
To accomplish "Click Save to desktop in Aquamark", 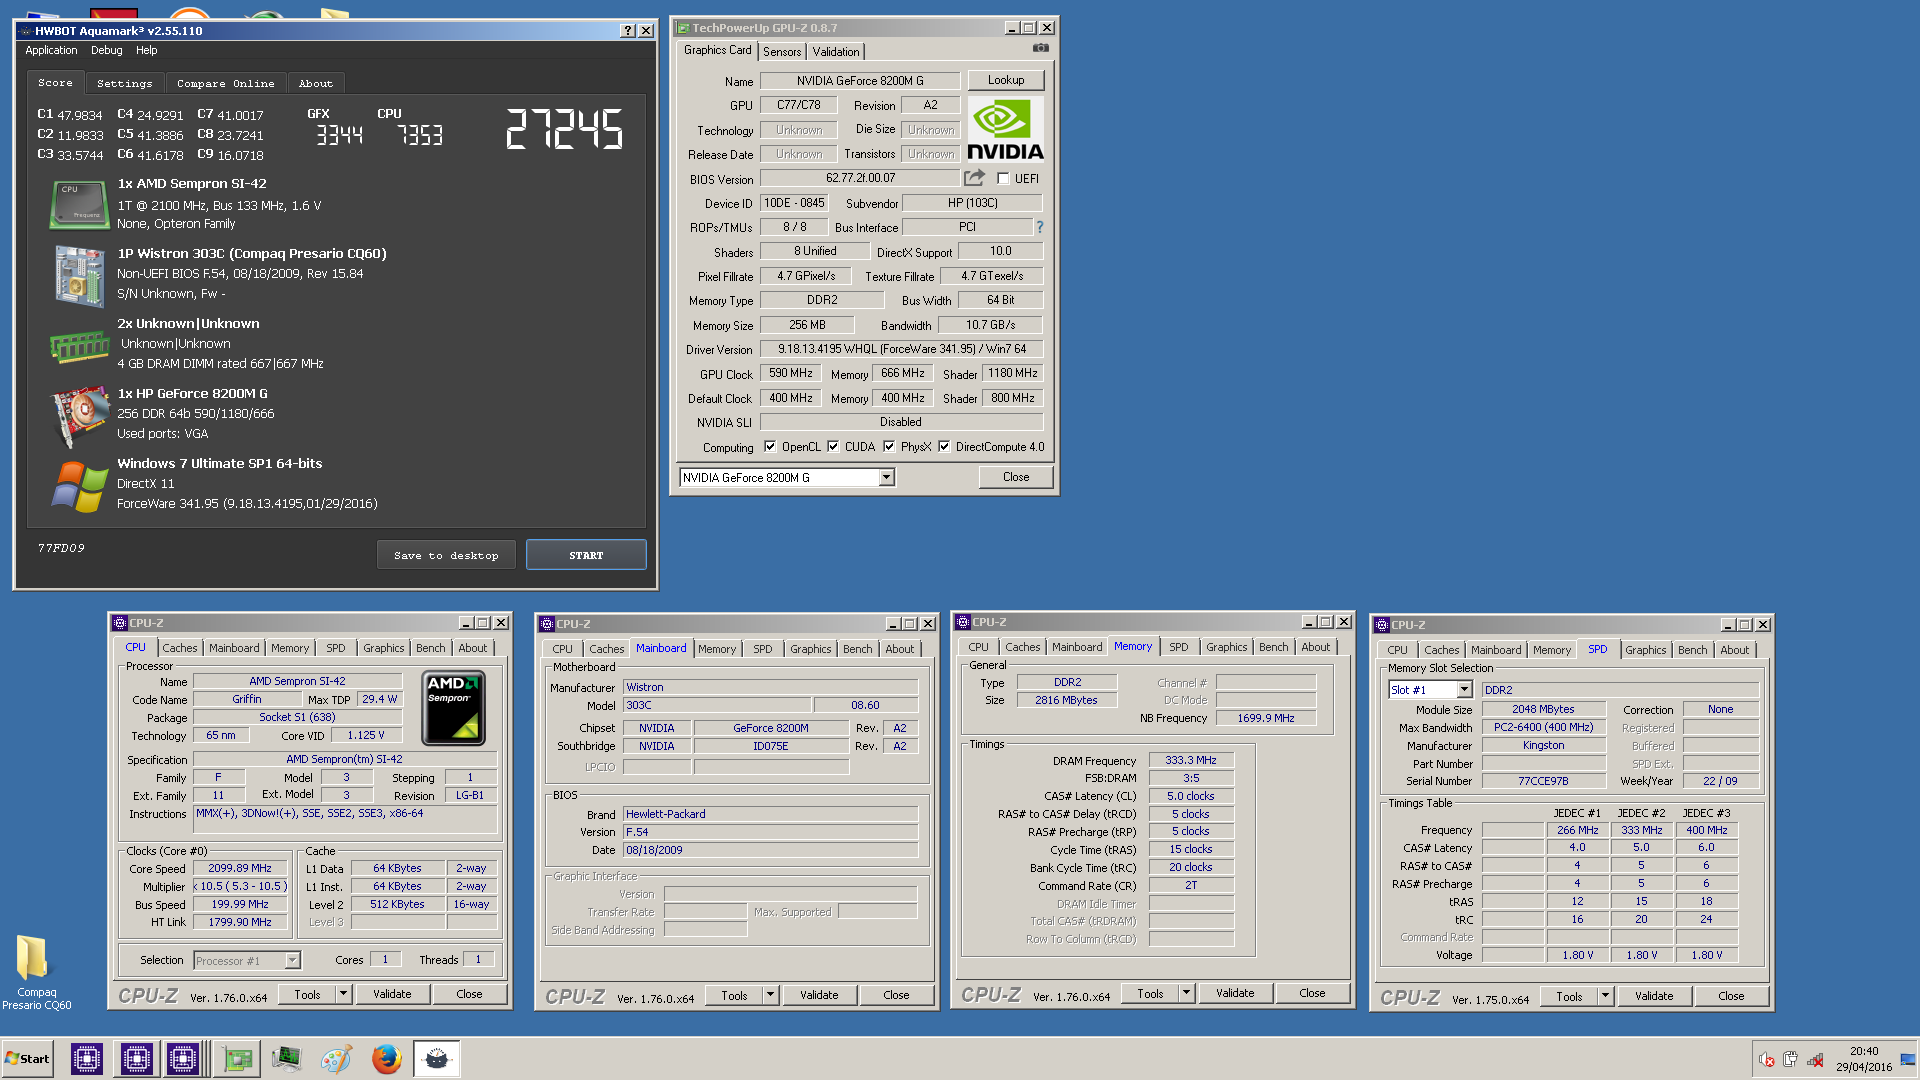I will point(446,555).
